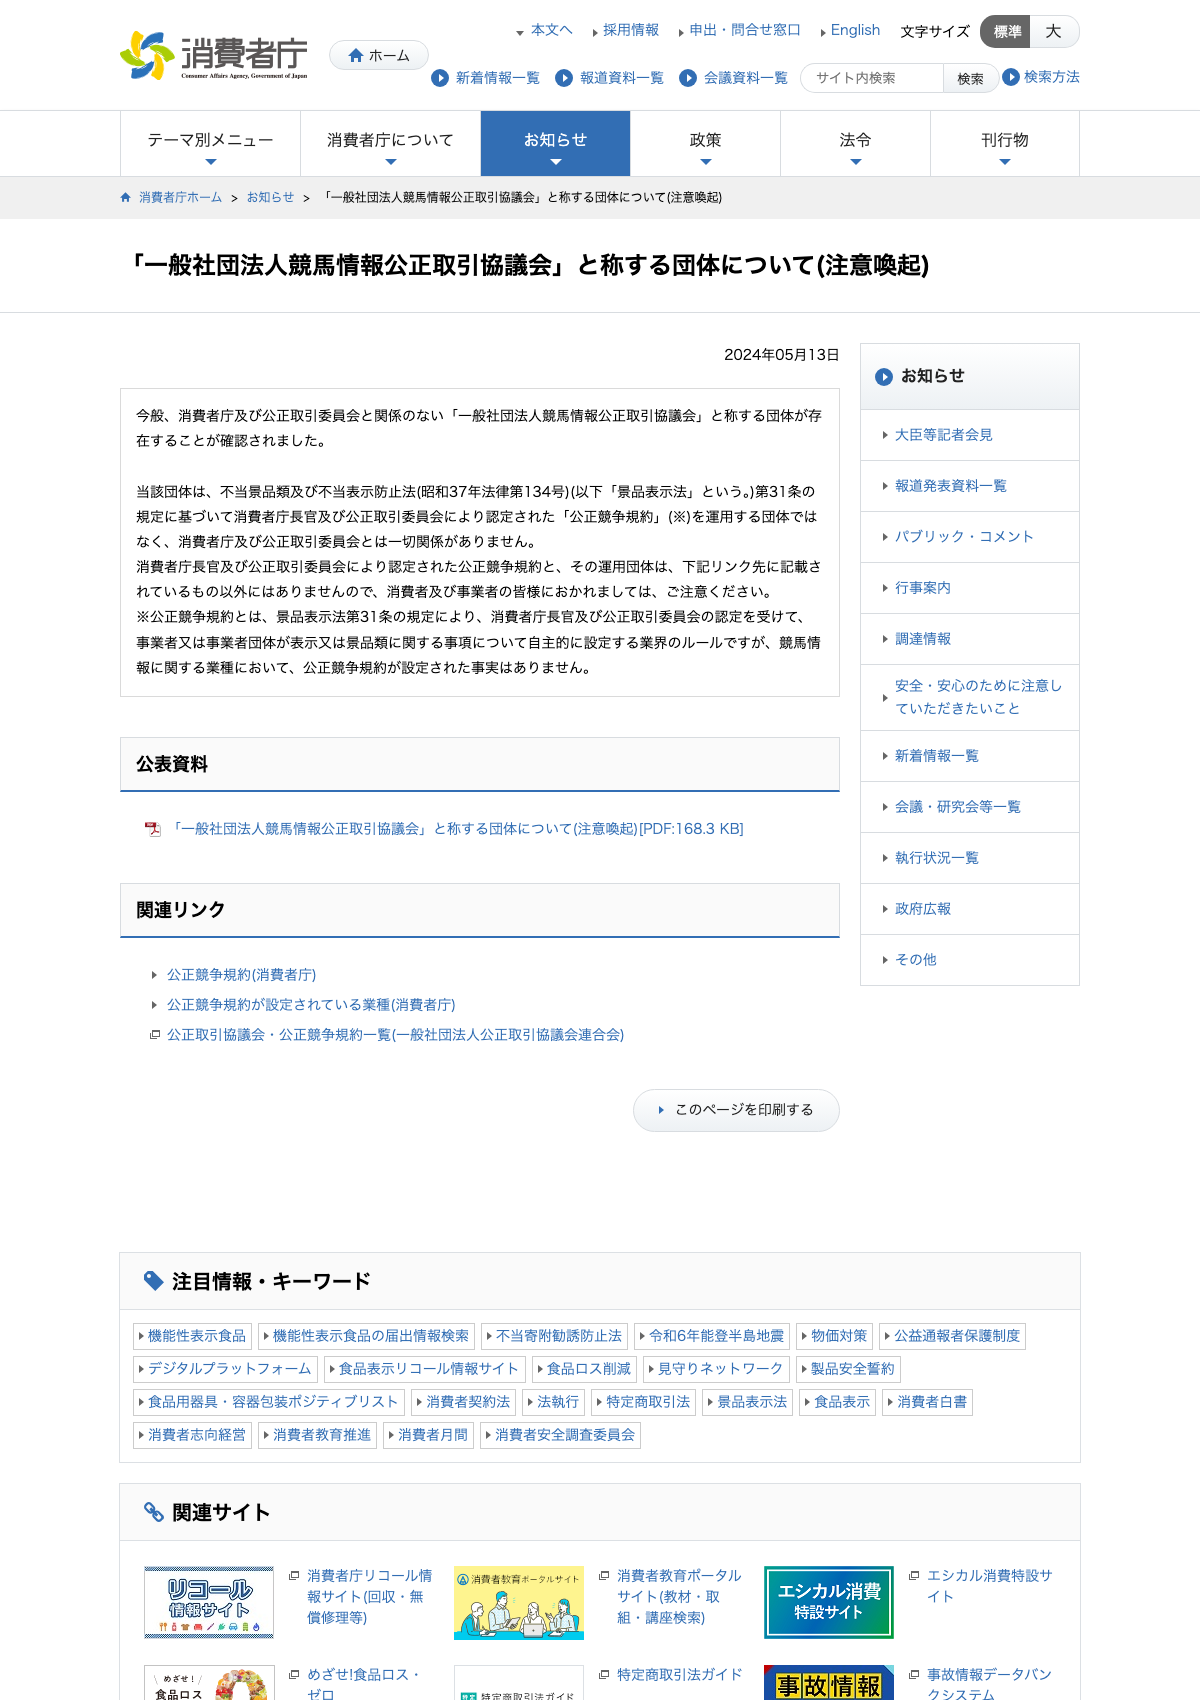Image resolution: width=1200 pixels, height=1700 pixels.
Task: Click the arrow icon beside 報道資料一覧 in header
Action: (564, 78)
